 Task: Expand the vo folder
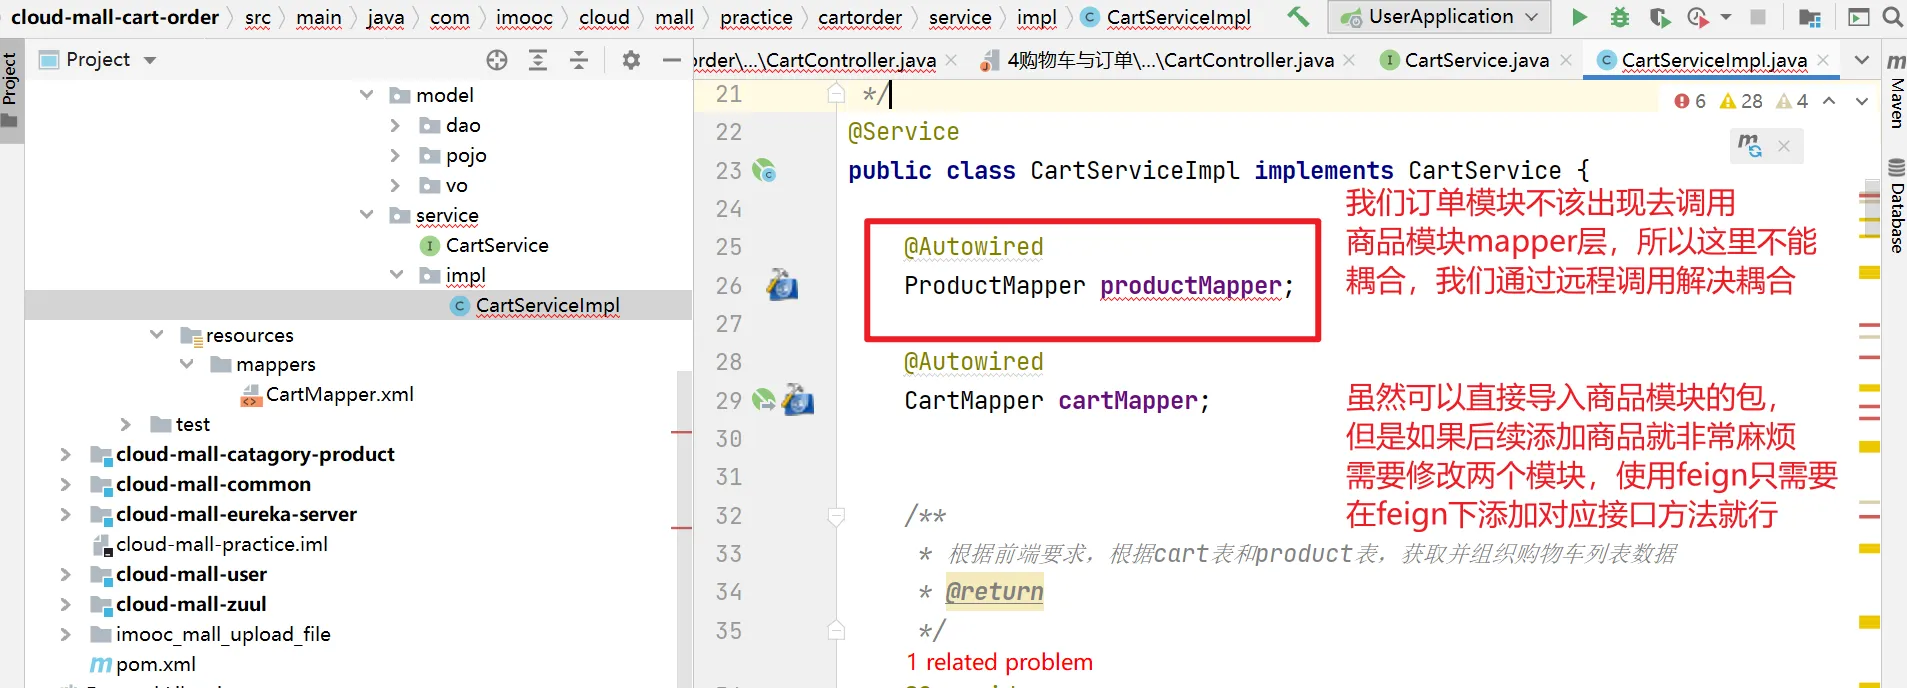(395, 185)
